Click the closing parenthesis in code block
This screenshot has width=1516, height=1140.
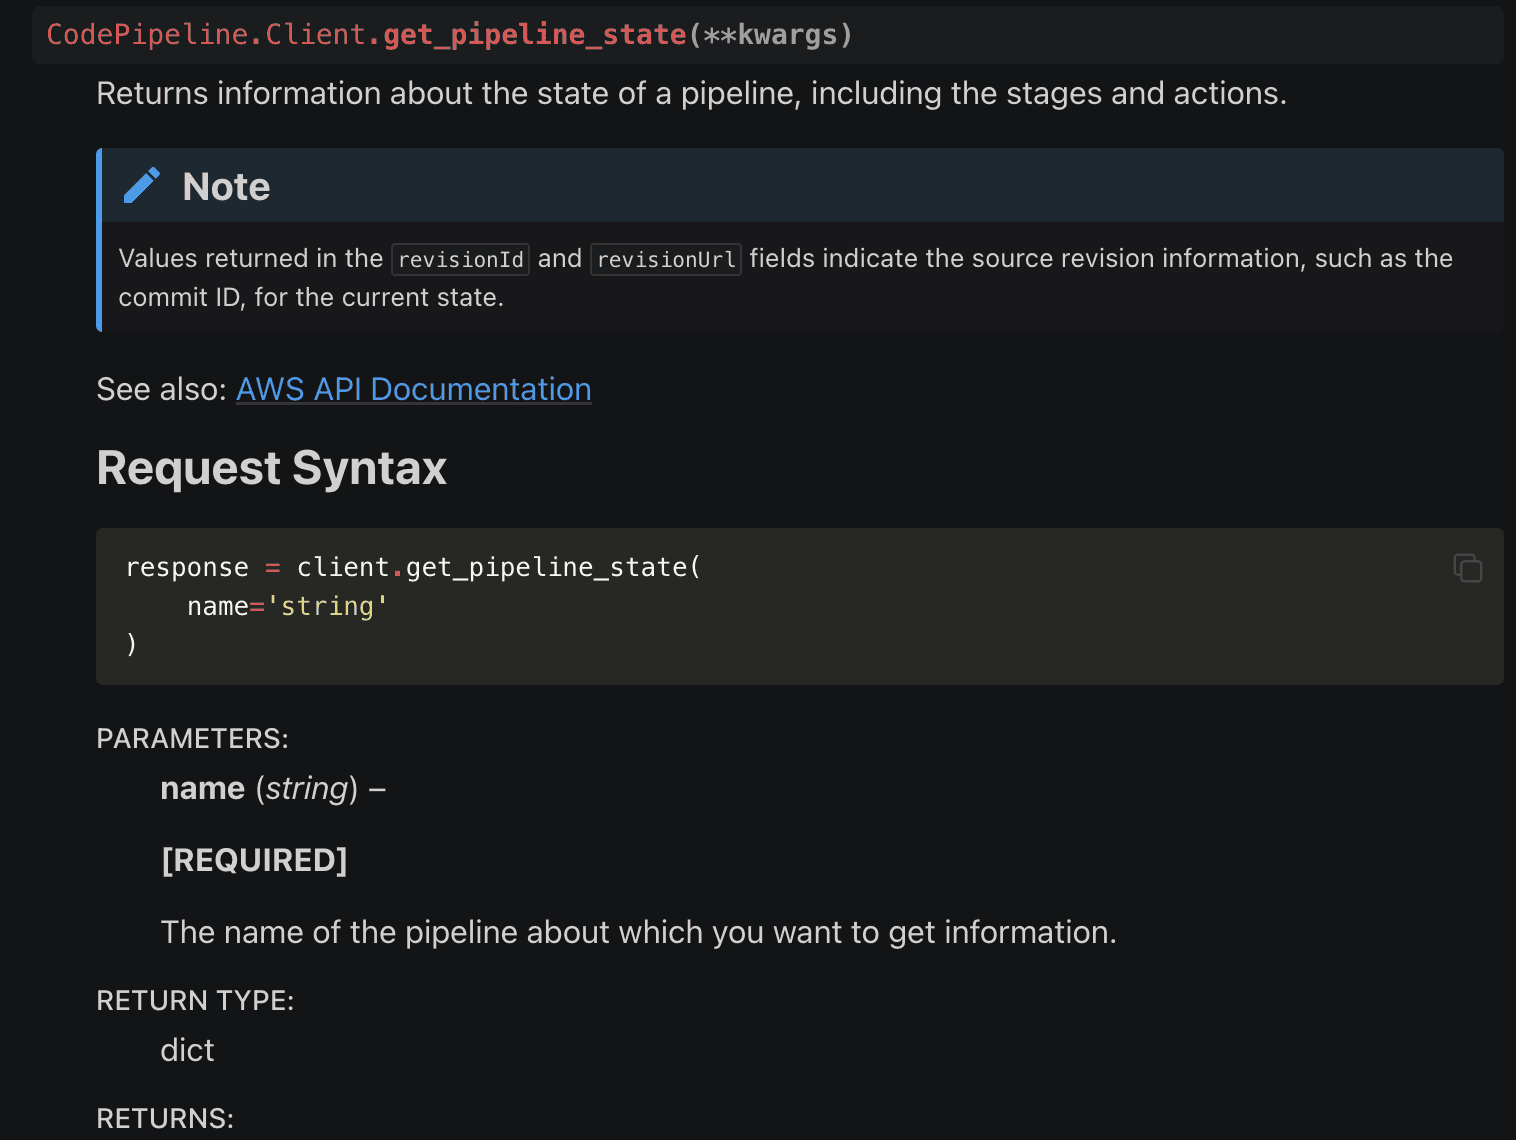131,645
